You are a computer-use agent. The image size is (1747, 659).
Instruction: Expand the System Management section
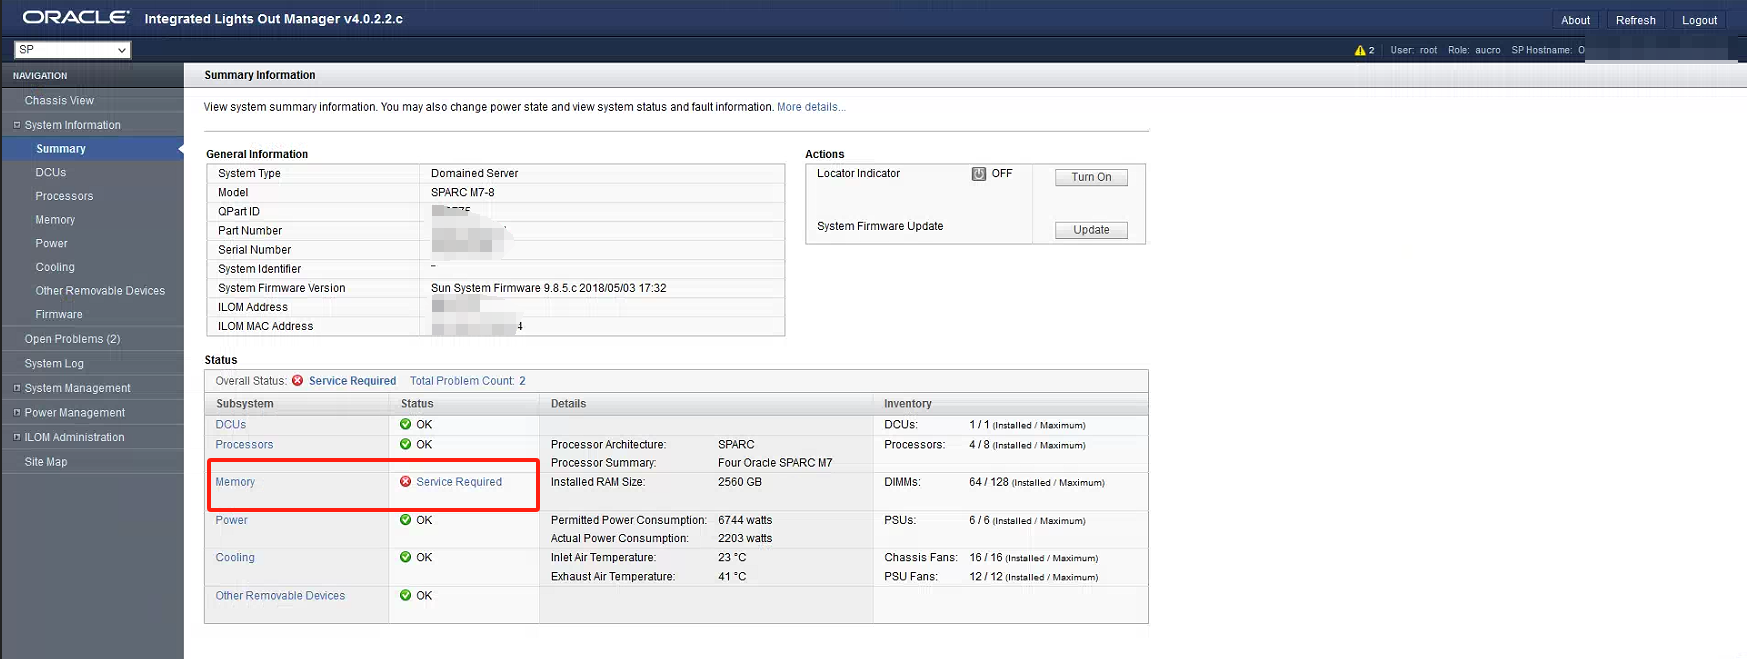tap(17, 388)
